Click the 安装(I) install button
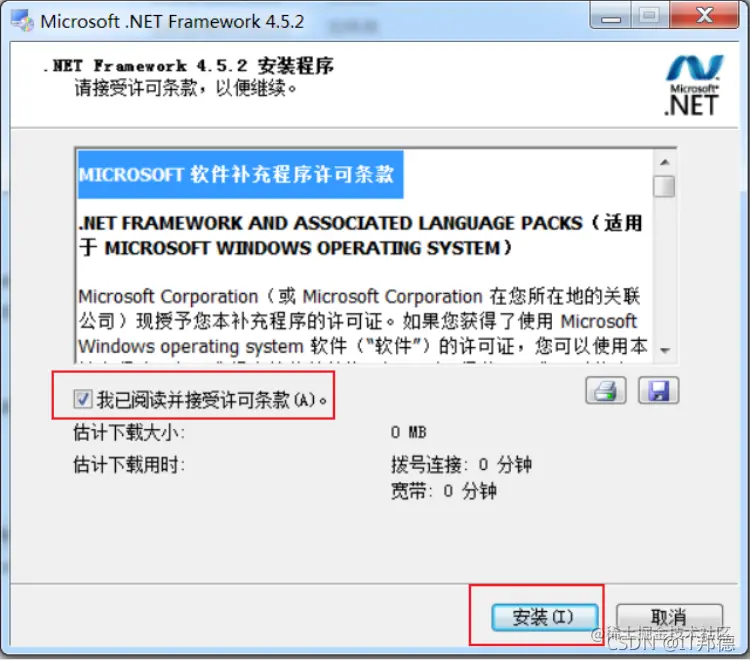This screenshot has width=750, height=661. coord(544,617)
